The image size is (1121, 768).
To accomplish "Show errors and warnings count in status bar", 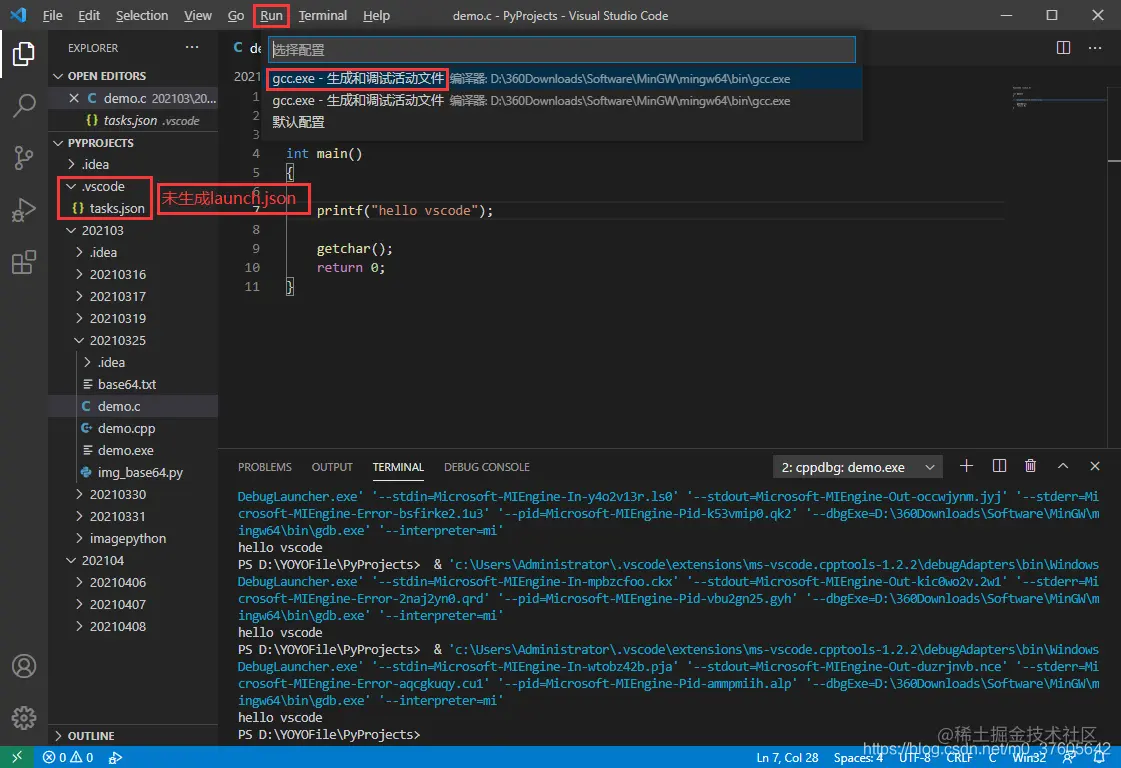I will pos(68,757).
